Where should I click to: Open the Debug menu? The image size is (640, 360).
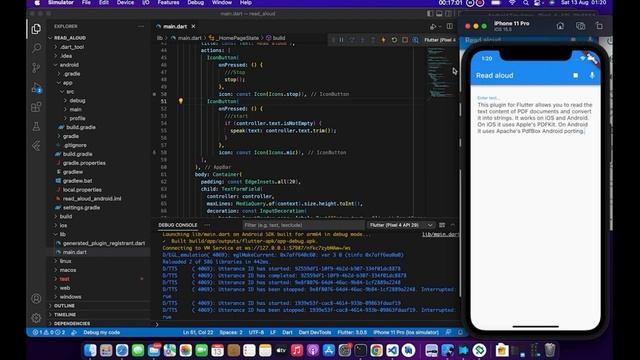(x=196, y=3)
